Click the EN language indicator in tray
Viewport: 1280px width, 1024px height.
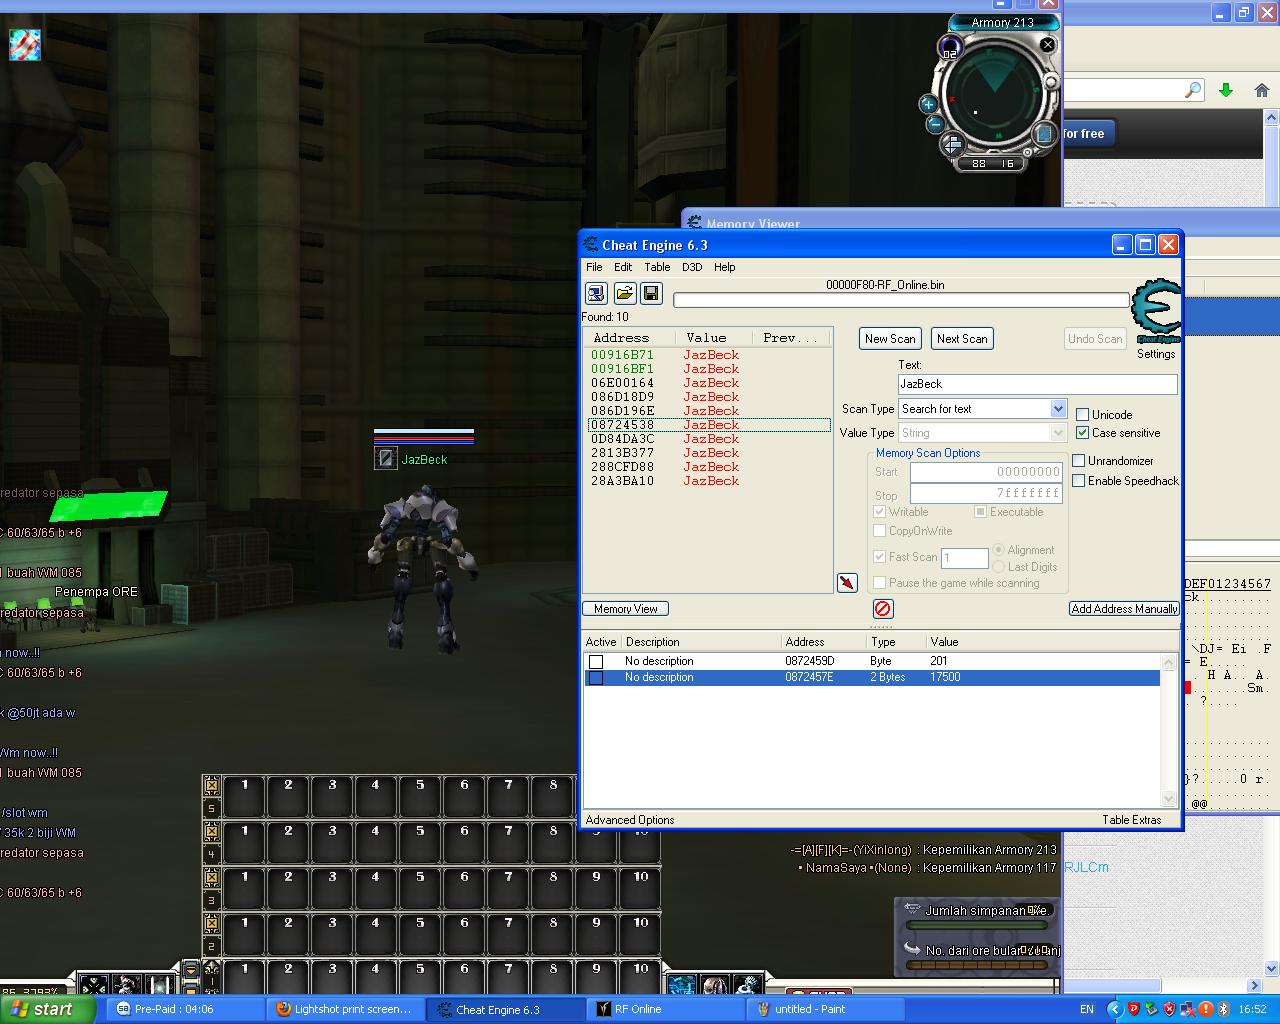tap(1087, 1009)
